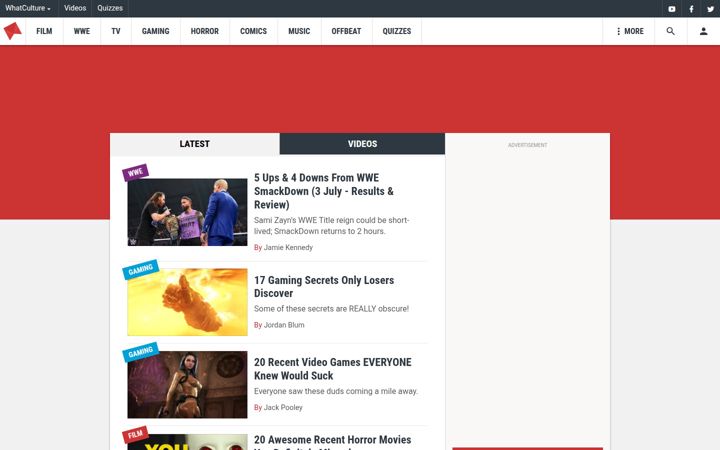The image size is (720, 450).
Task: Go to the OFFBEAT section
Action: [346, 31]
